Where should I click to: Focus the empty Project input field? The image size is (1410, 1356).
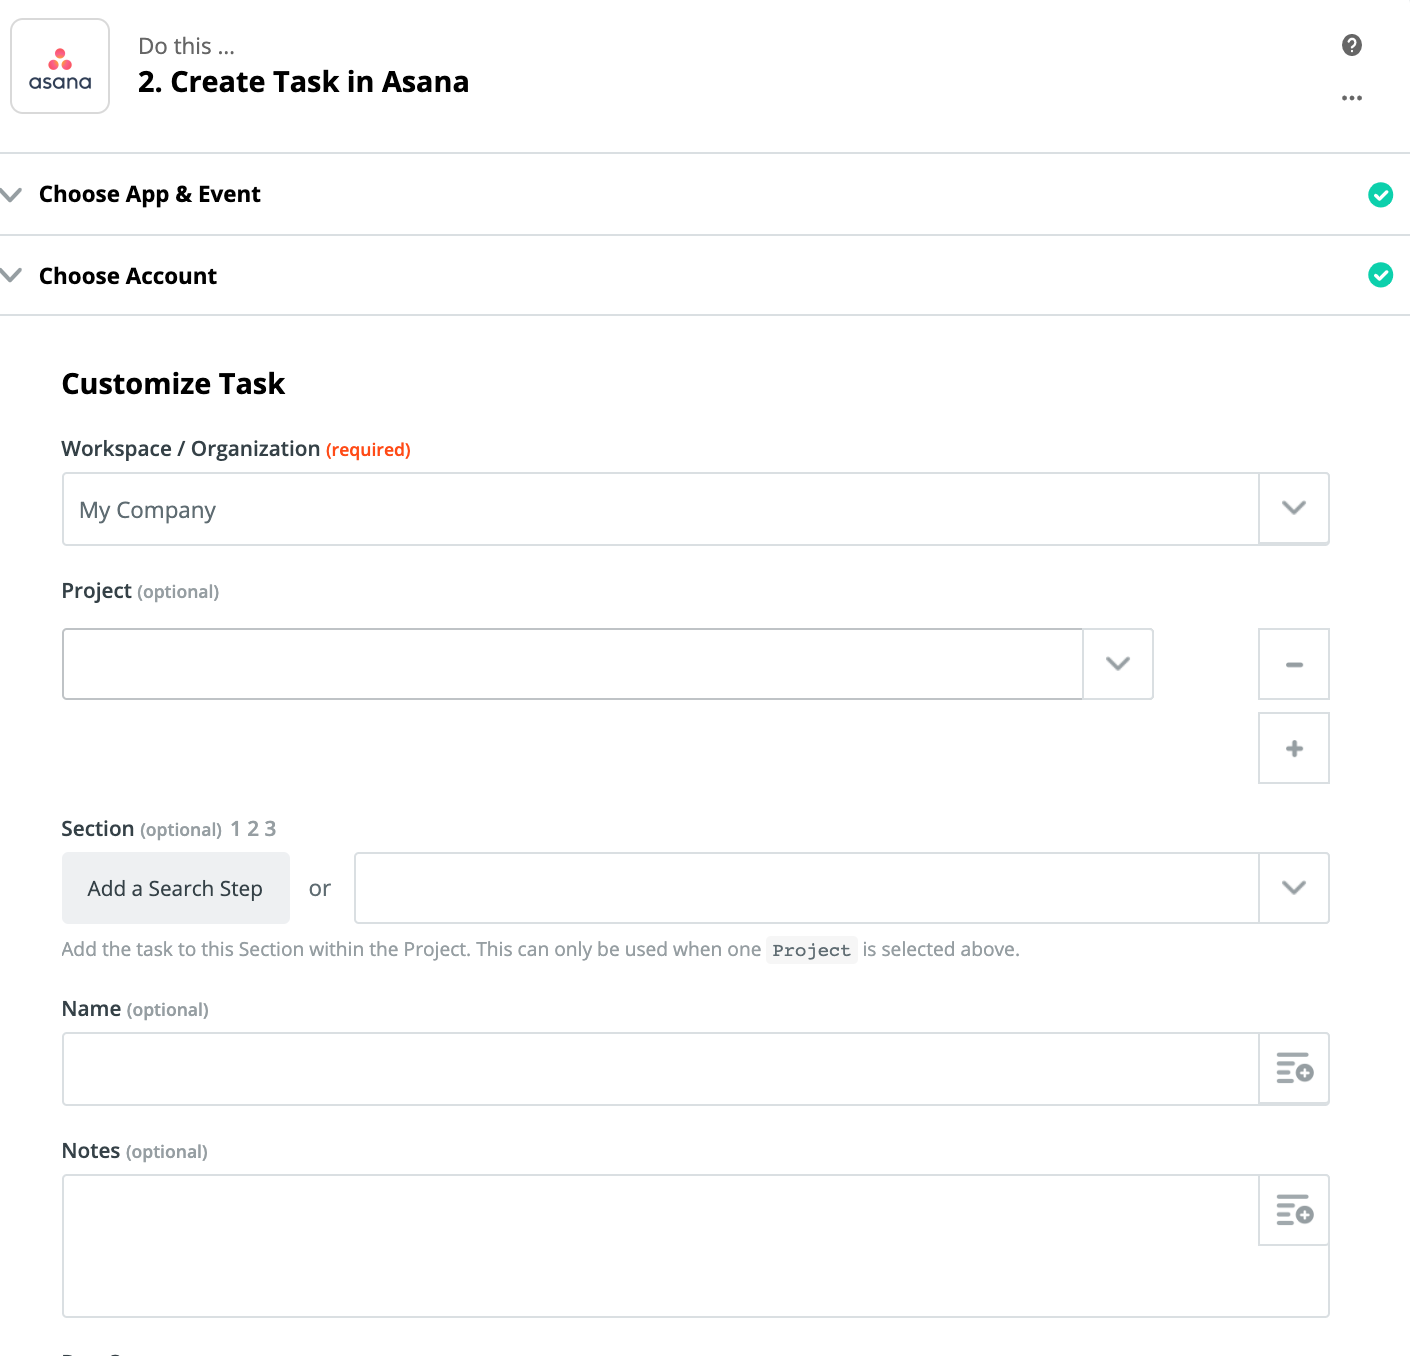573,664
